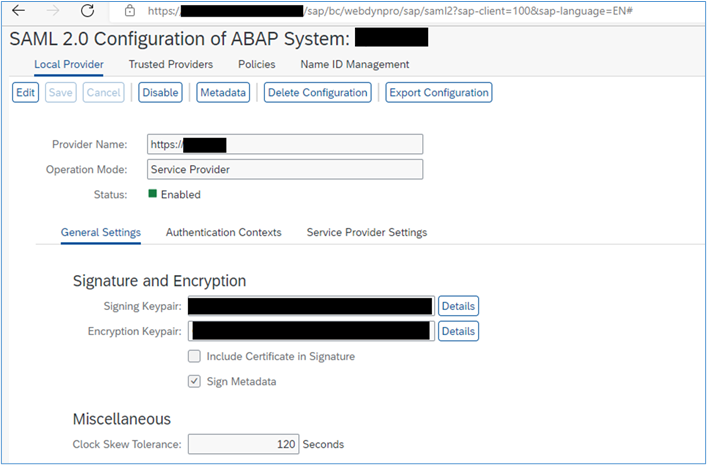The width and height of the screenshot is (707, 465).
Task: Click the 'Operation Mode:' label
Action: [x=87, y=170]
